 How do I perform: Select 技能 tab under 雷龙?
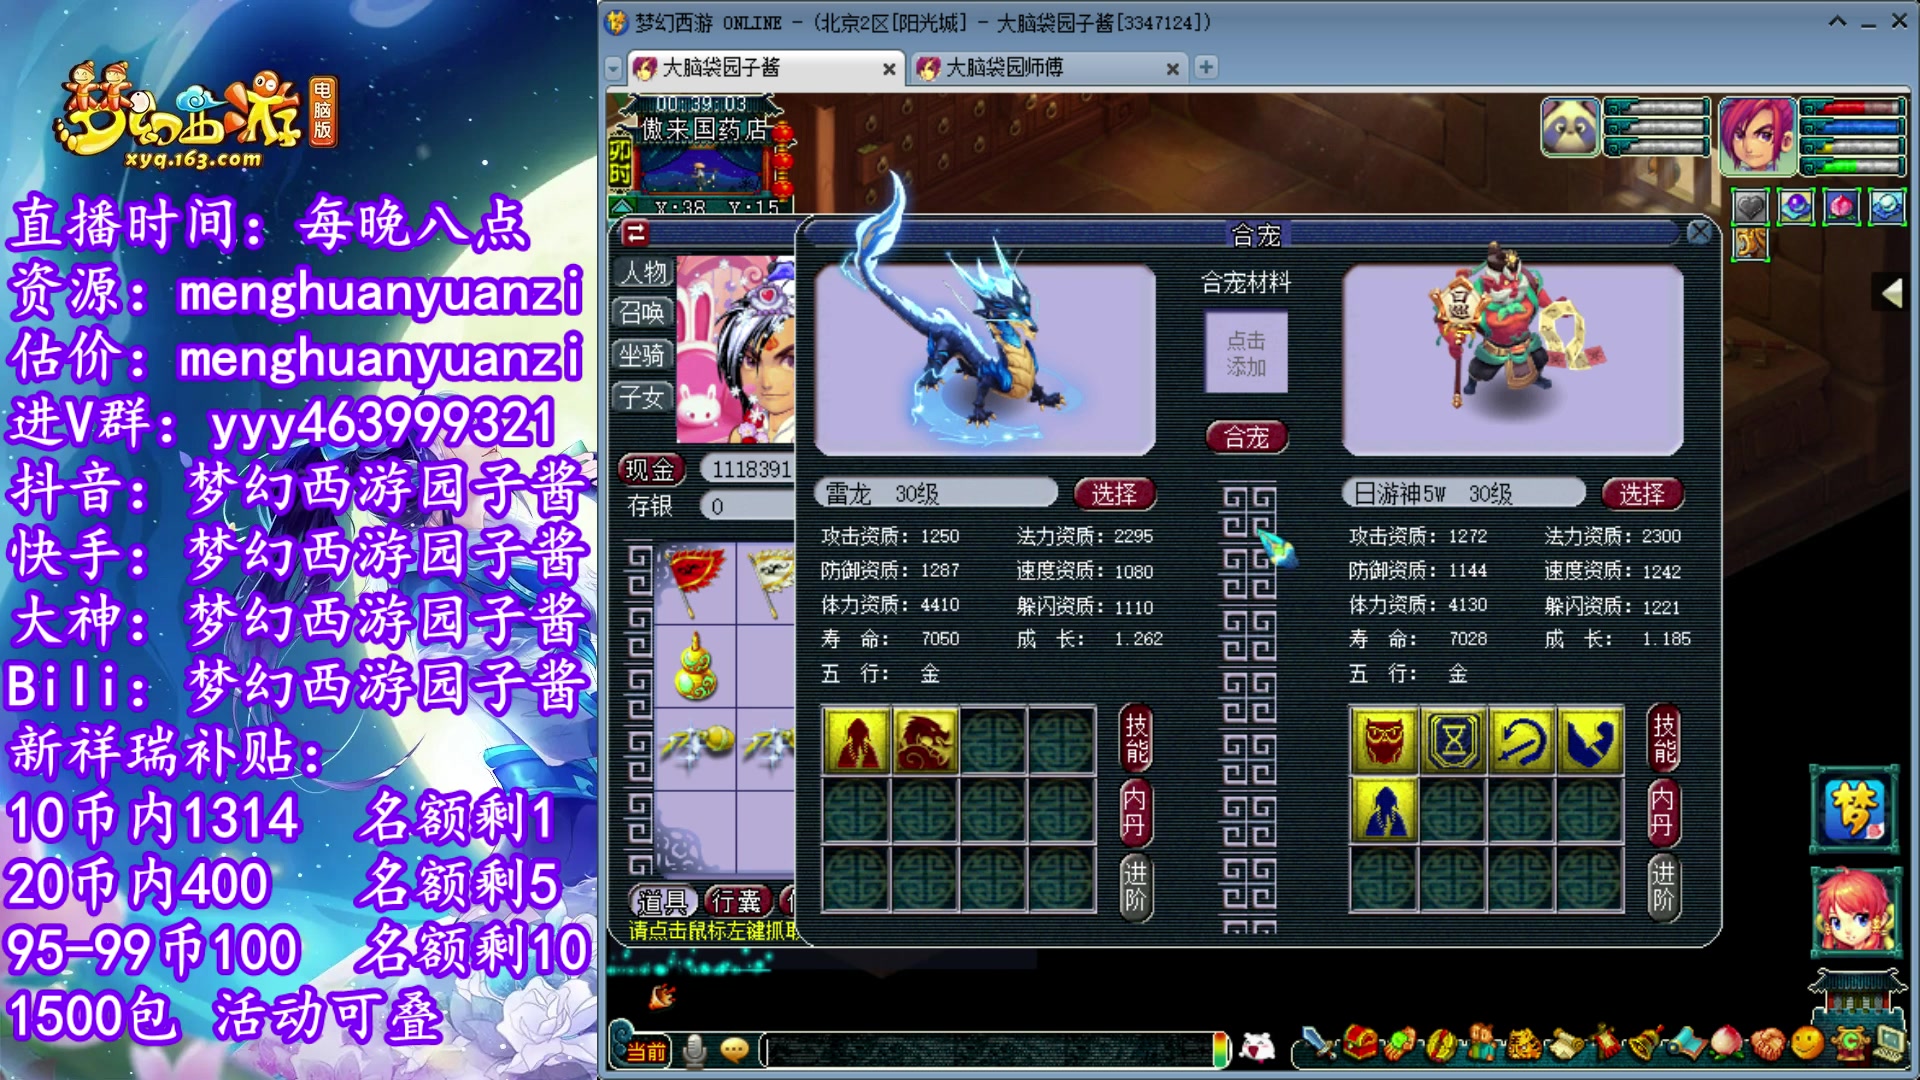pyautogui.click(x=1136, y=739)
